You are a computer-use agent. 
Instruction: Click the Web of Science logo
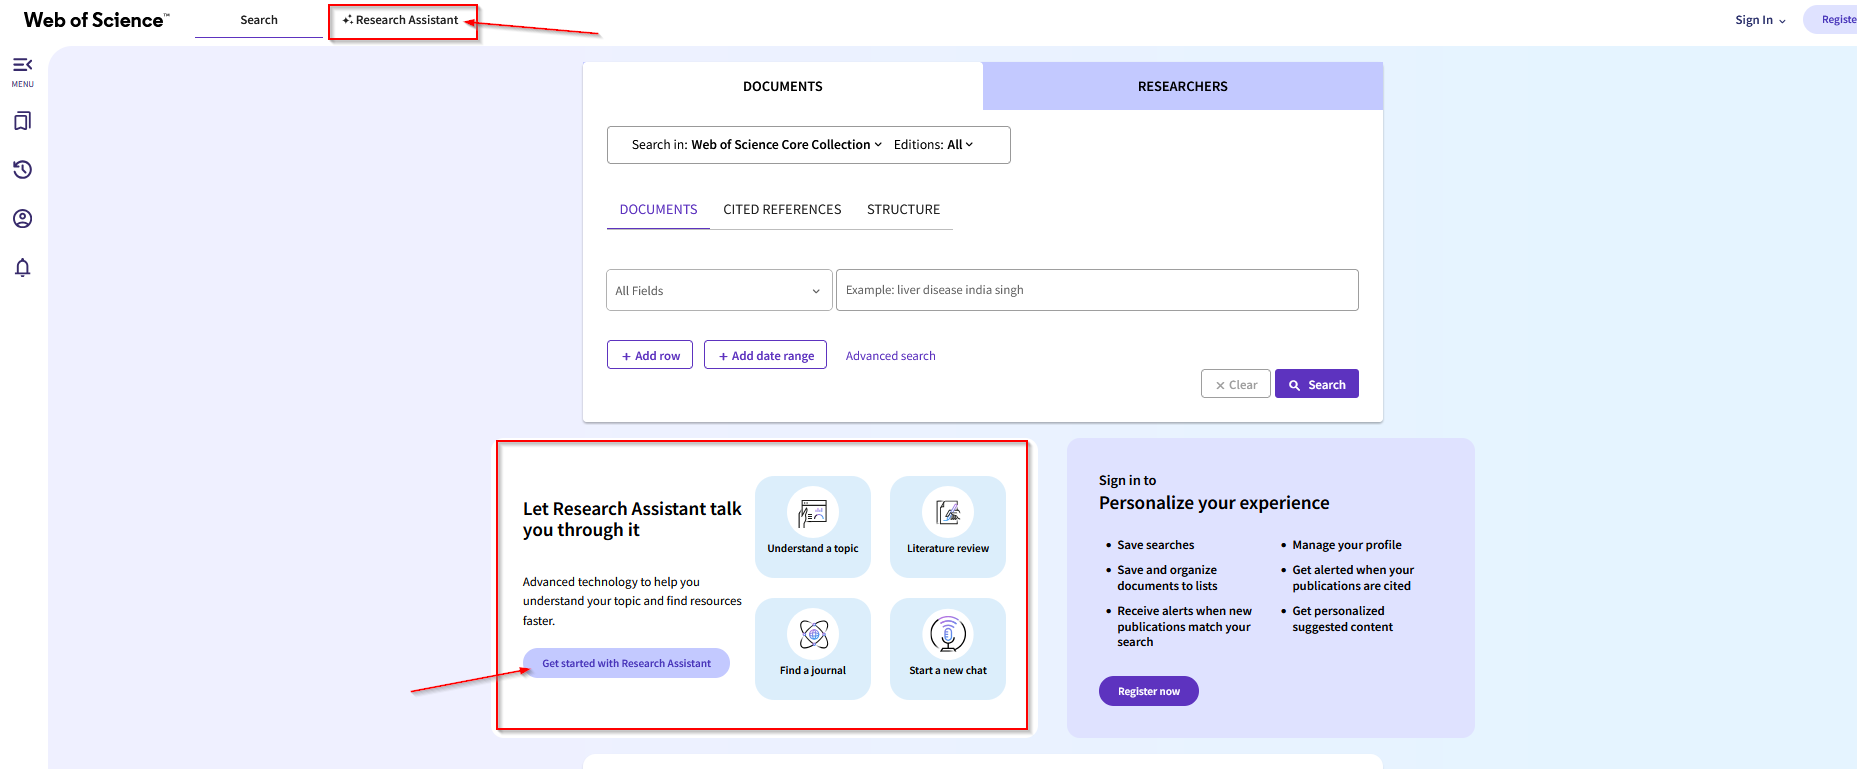(x=97, y=20)
